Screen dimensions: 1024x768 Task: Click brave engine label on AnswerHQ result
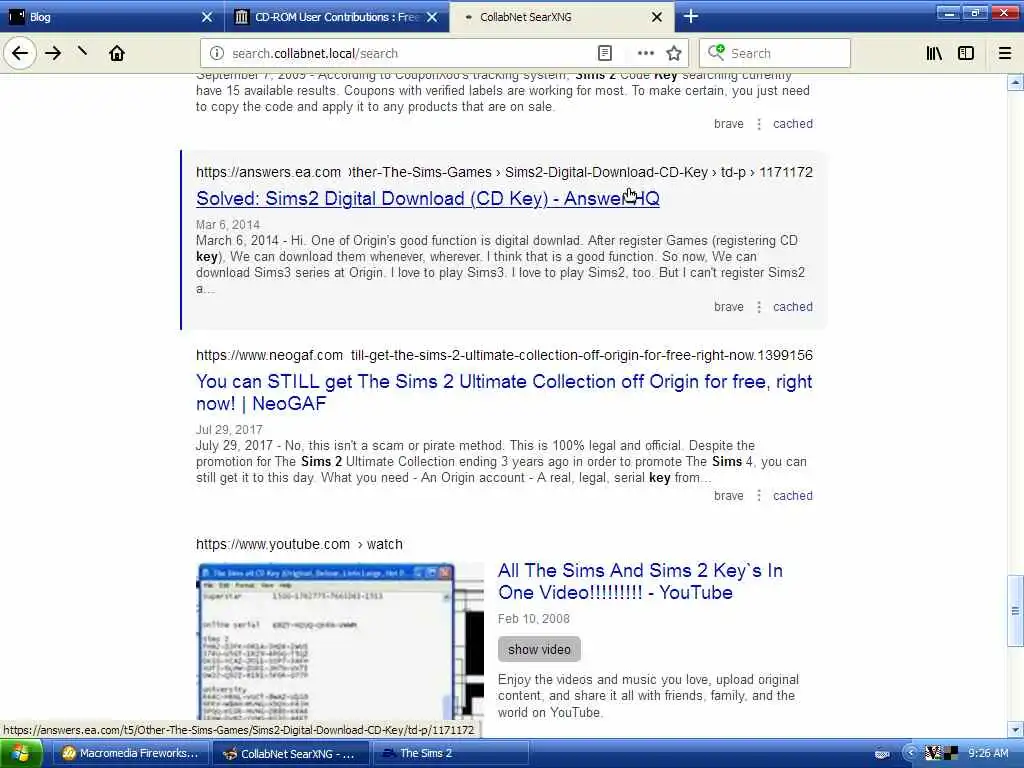pyautogui.click(x=729, y=306)
